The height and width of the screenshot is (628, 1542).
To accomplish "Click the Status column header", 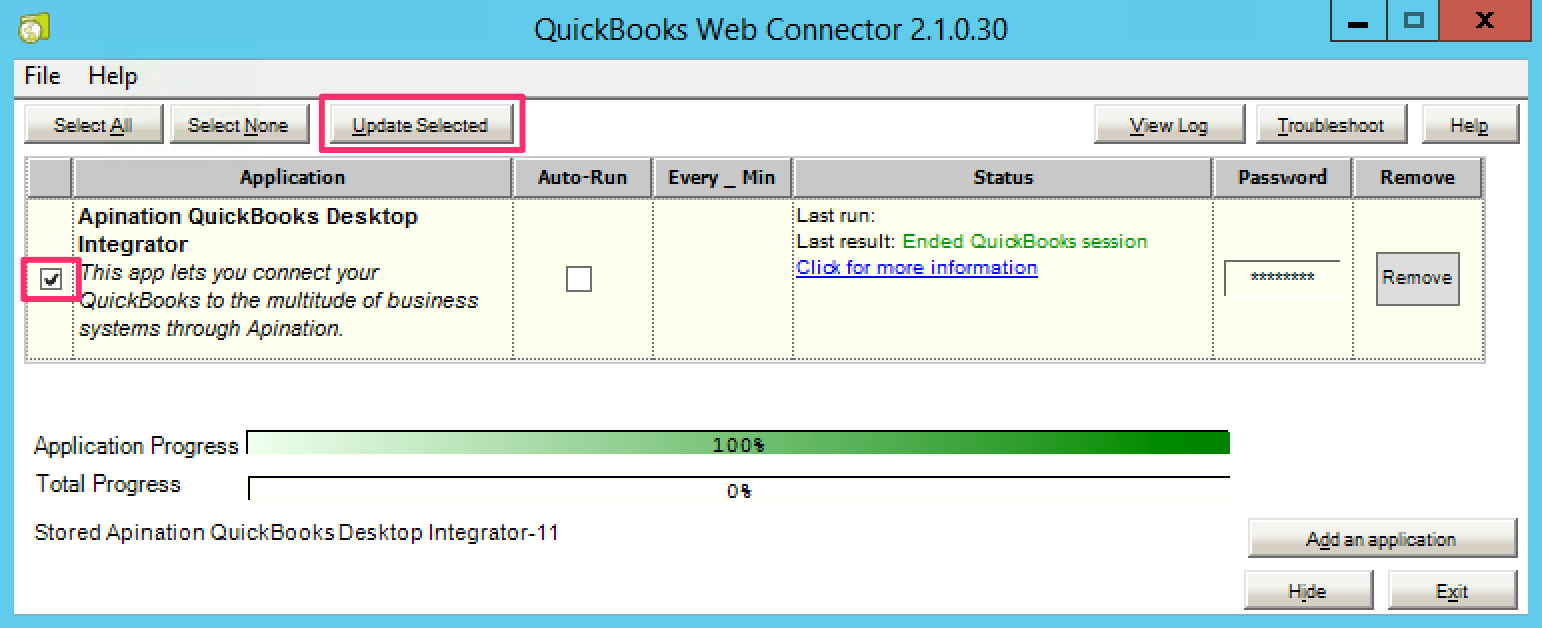I will pyautogui.click(x=1003, y=178).
